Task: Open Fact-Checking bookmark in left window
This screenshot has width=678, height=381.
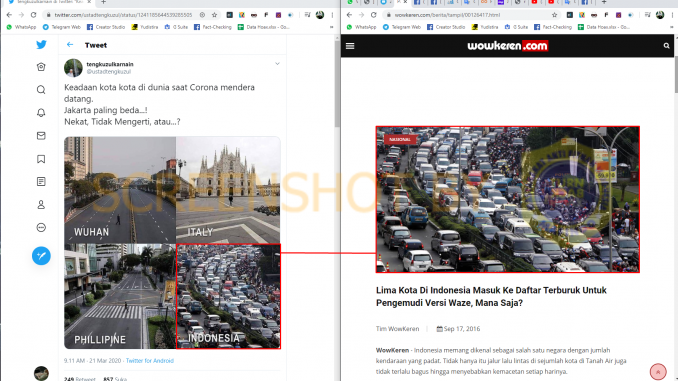Action: click(x=213, y=27)
